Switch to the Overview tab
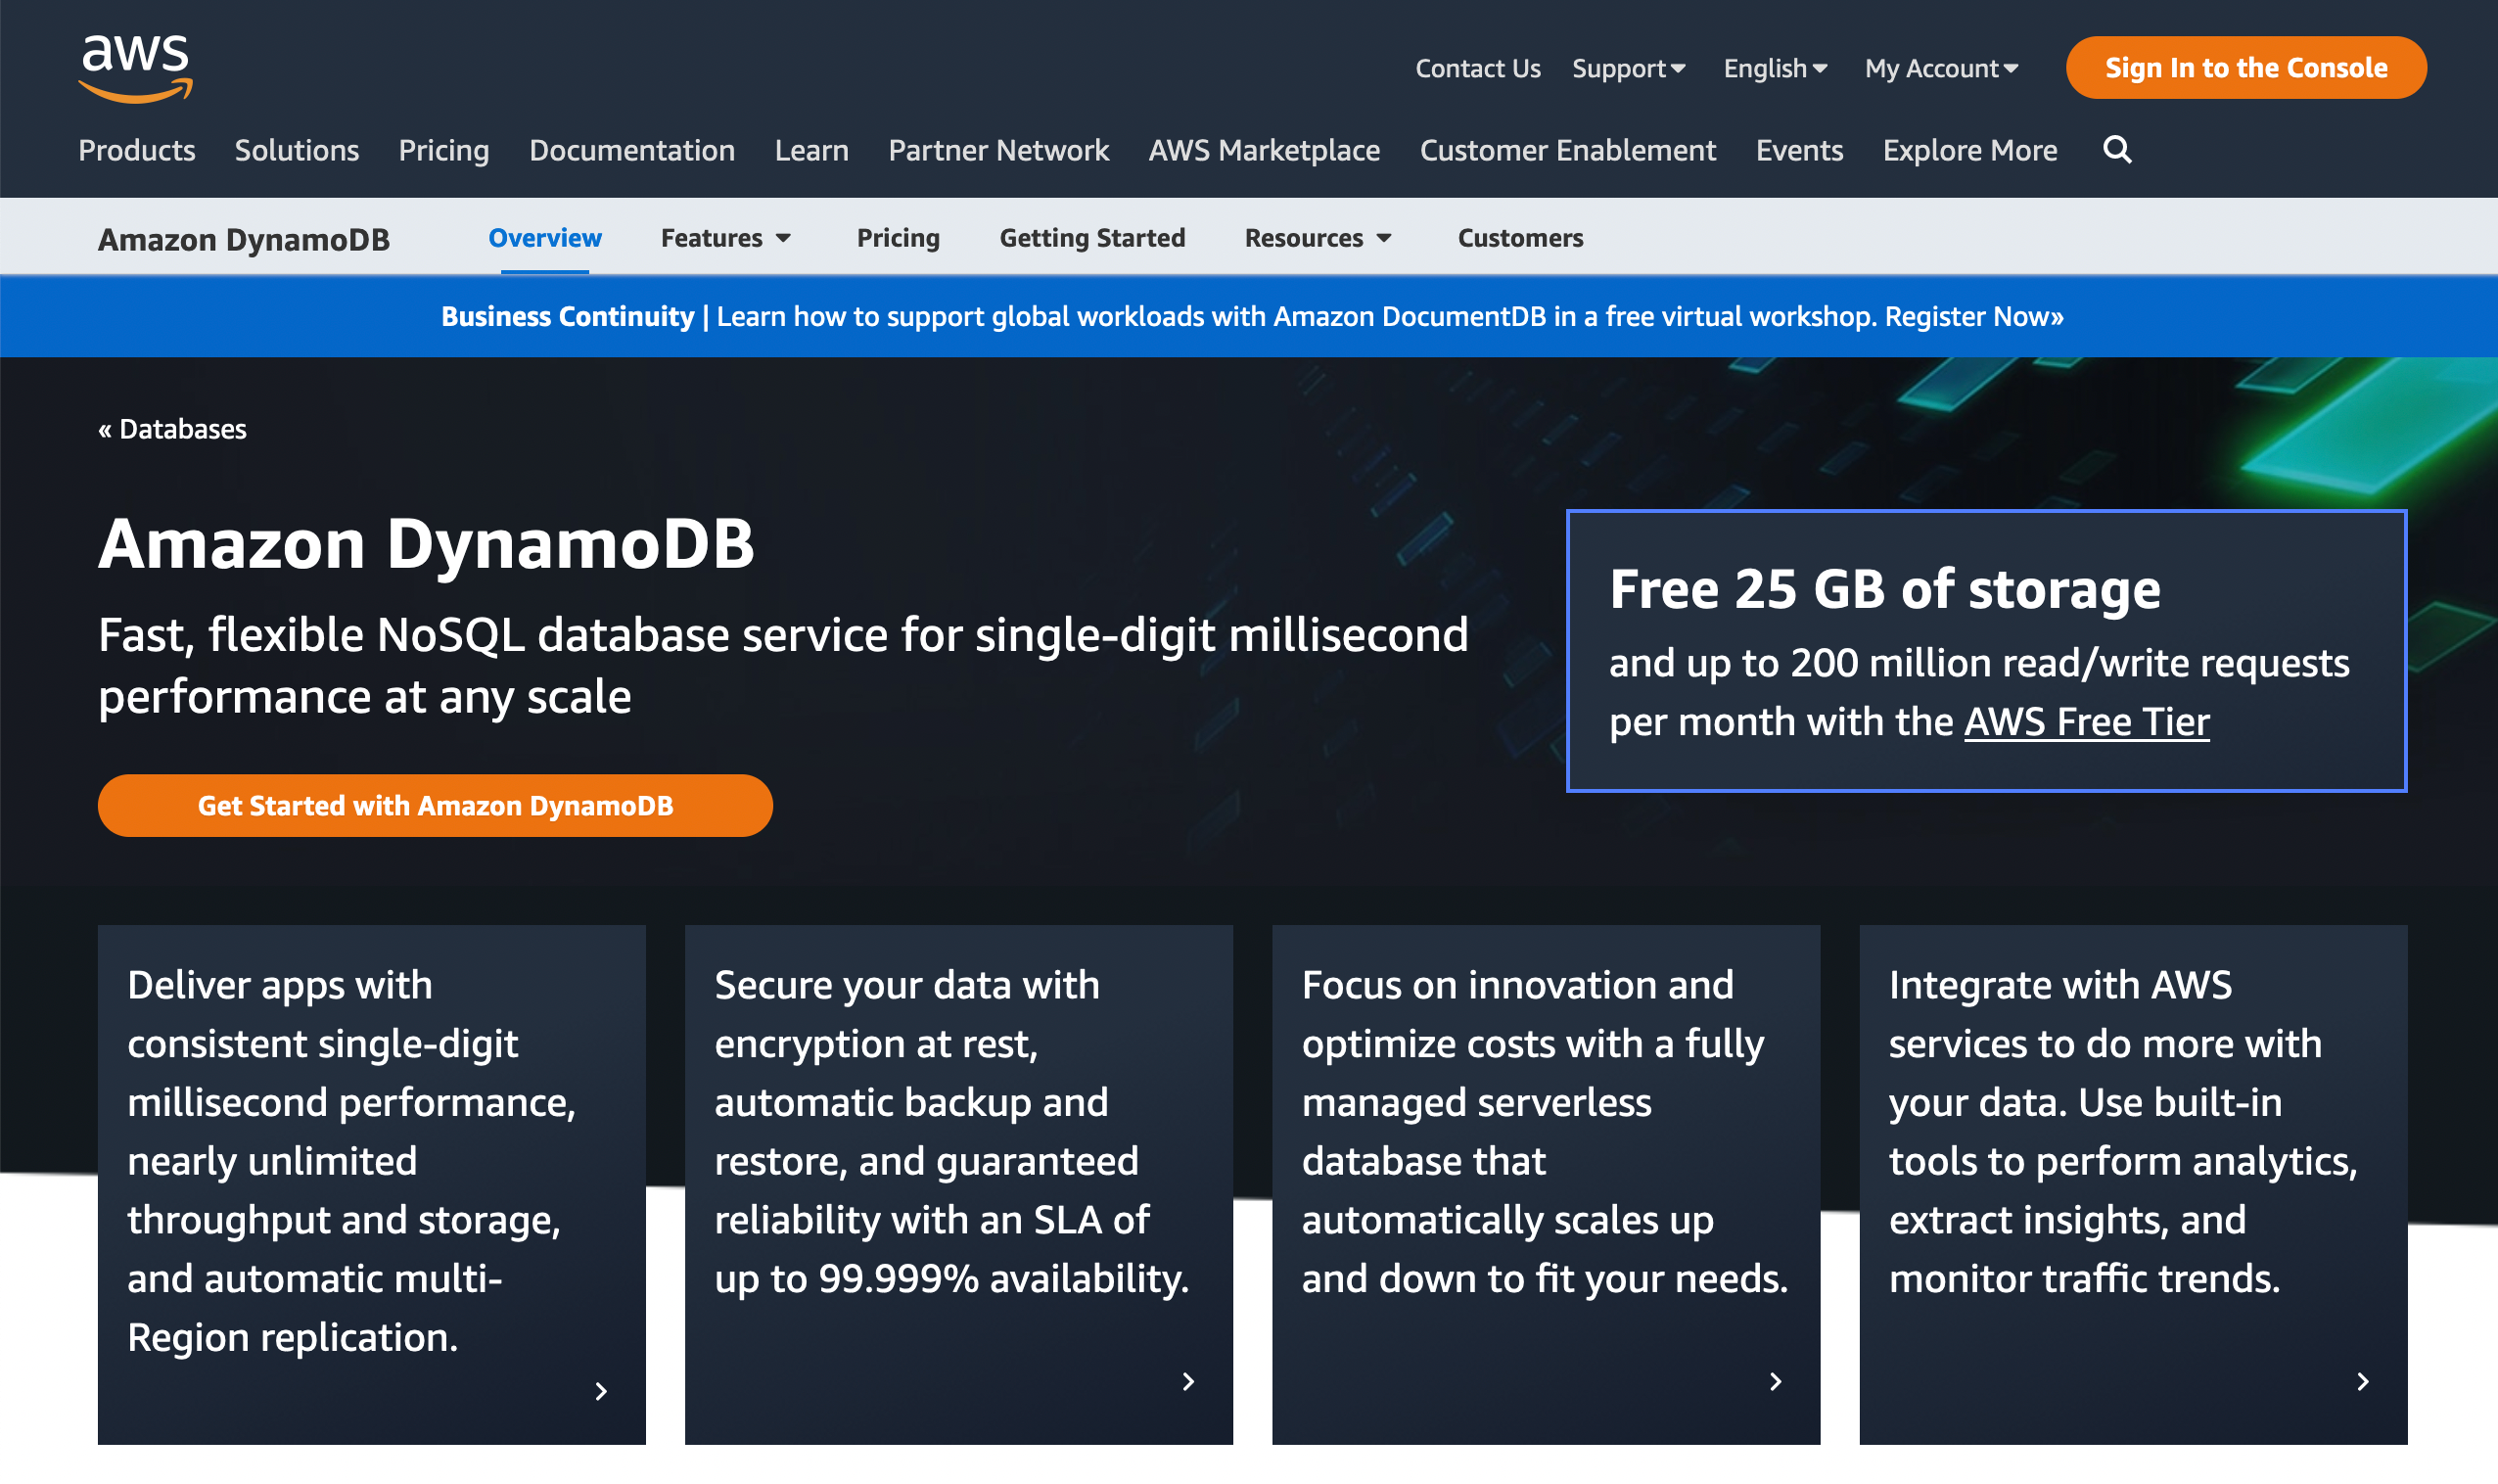Viewport: 2498px width, 1484px height. pyautogui.click(x=545, y=238)
